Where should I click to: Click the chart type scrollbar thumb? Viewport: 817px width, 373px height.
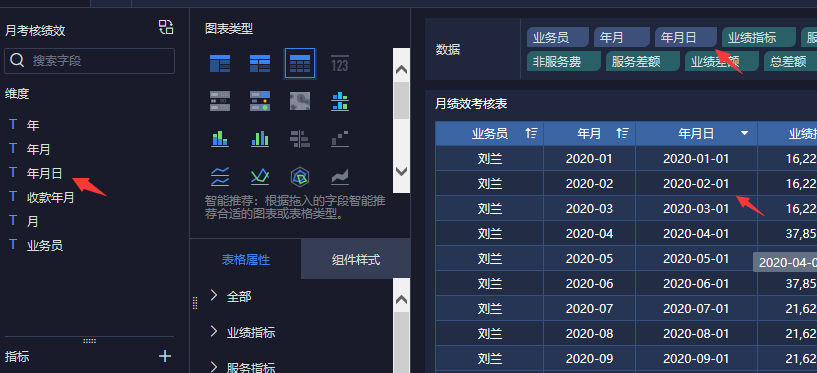click(401, 100)
